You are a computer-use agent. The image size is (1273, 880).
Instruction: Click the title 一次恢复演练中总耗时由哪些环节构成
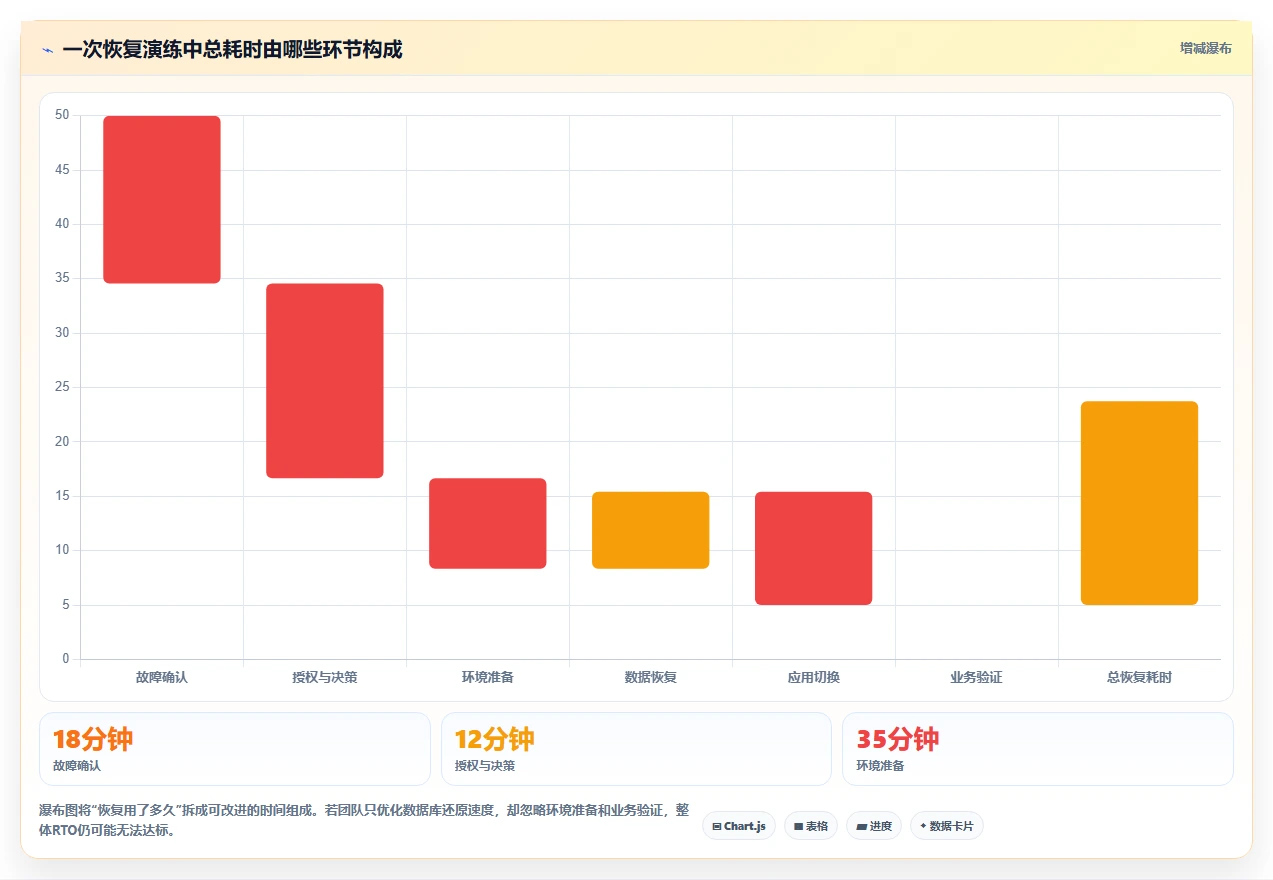click(232, 49)
